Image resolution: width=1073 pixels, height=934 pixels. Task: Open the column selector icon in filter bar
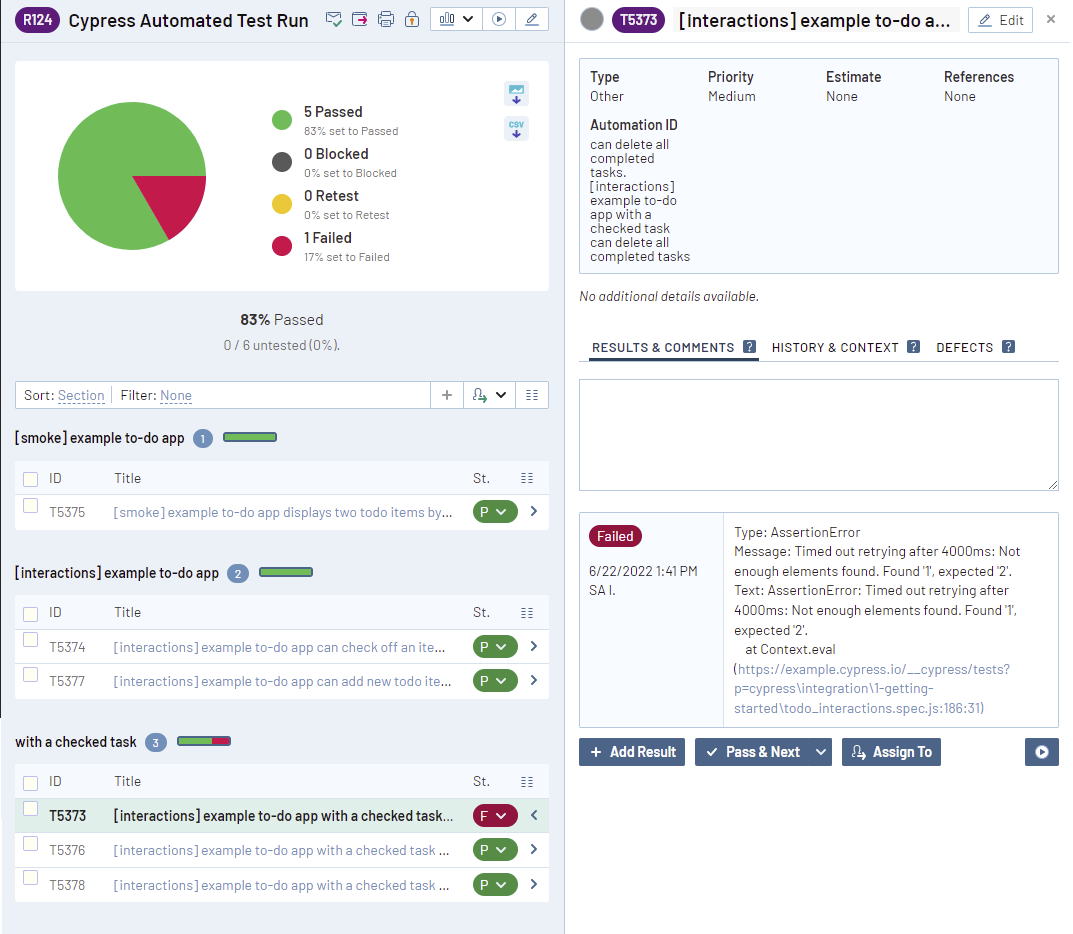[532, 395]
